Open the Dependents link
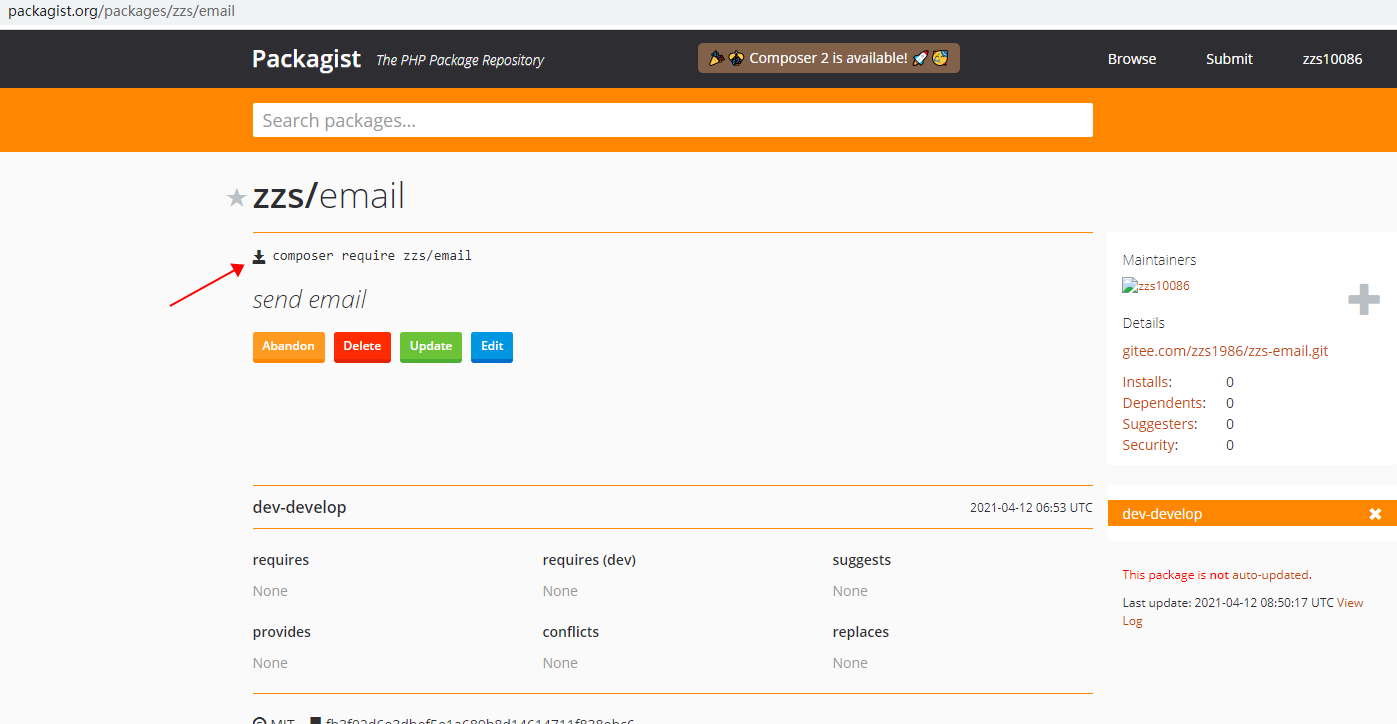Viewport: 1397px width, 724px height. [1164, 403]
